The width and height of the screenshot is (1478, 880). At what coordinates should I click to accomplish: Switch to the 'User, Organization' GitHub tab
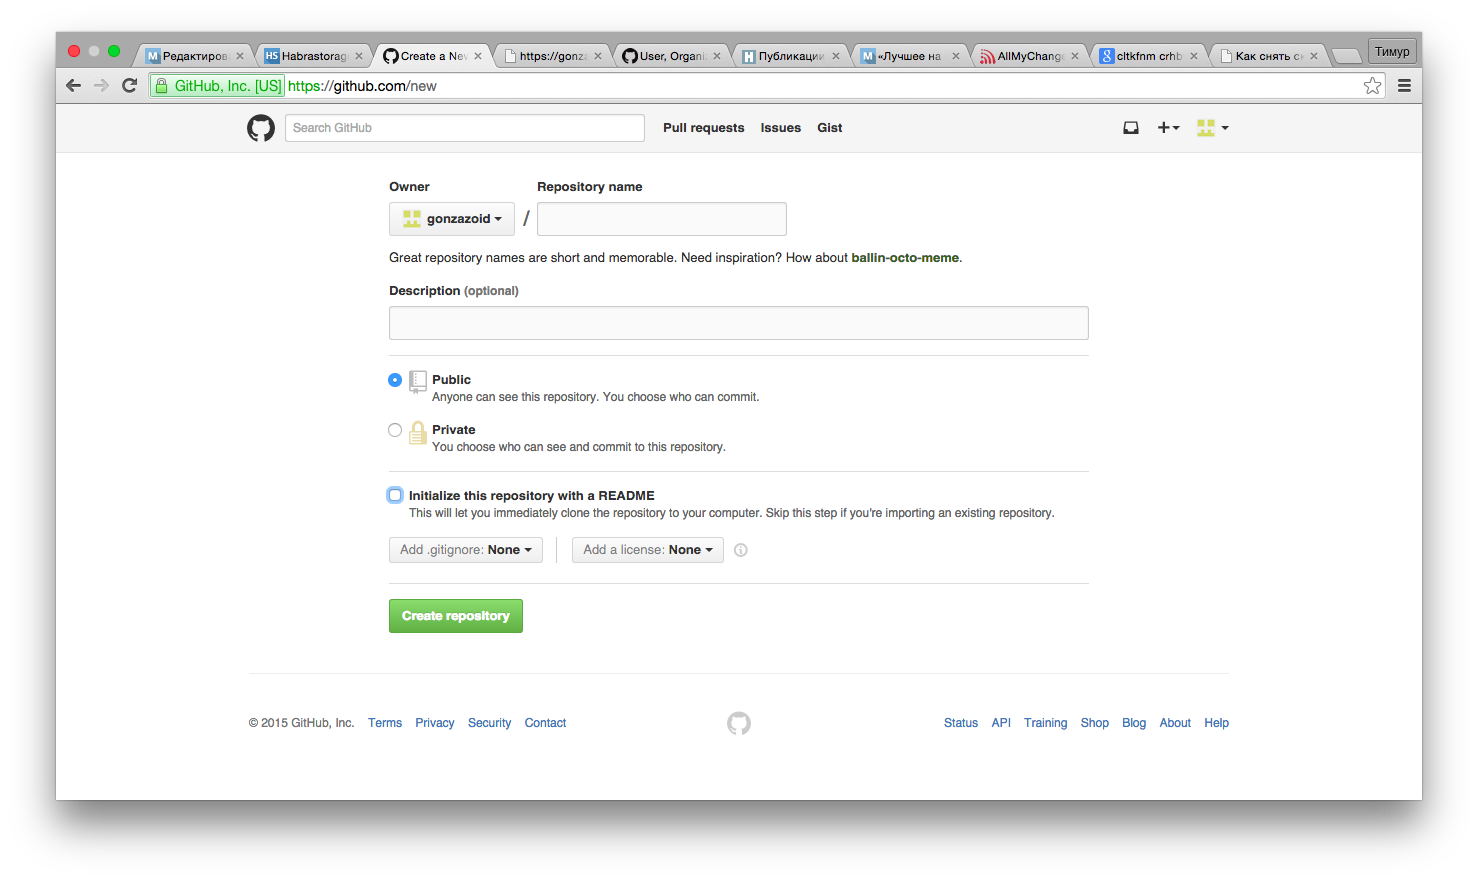point(671,56)
